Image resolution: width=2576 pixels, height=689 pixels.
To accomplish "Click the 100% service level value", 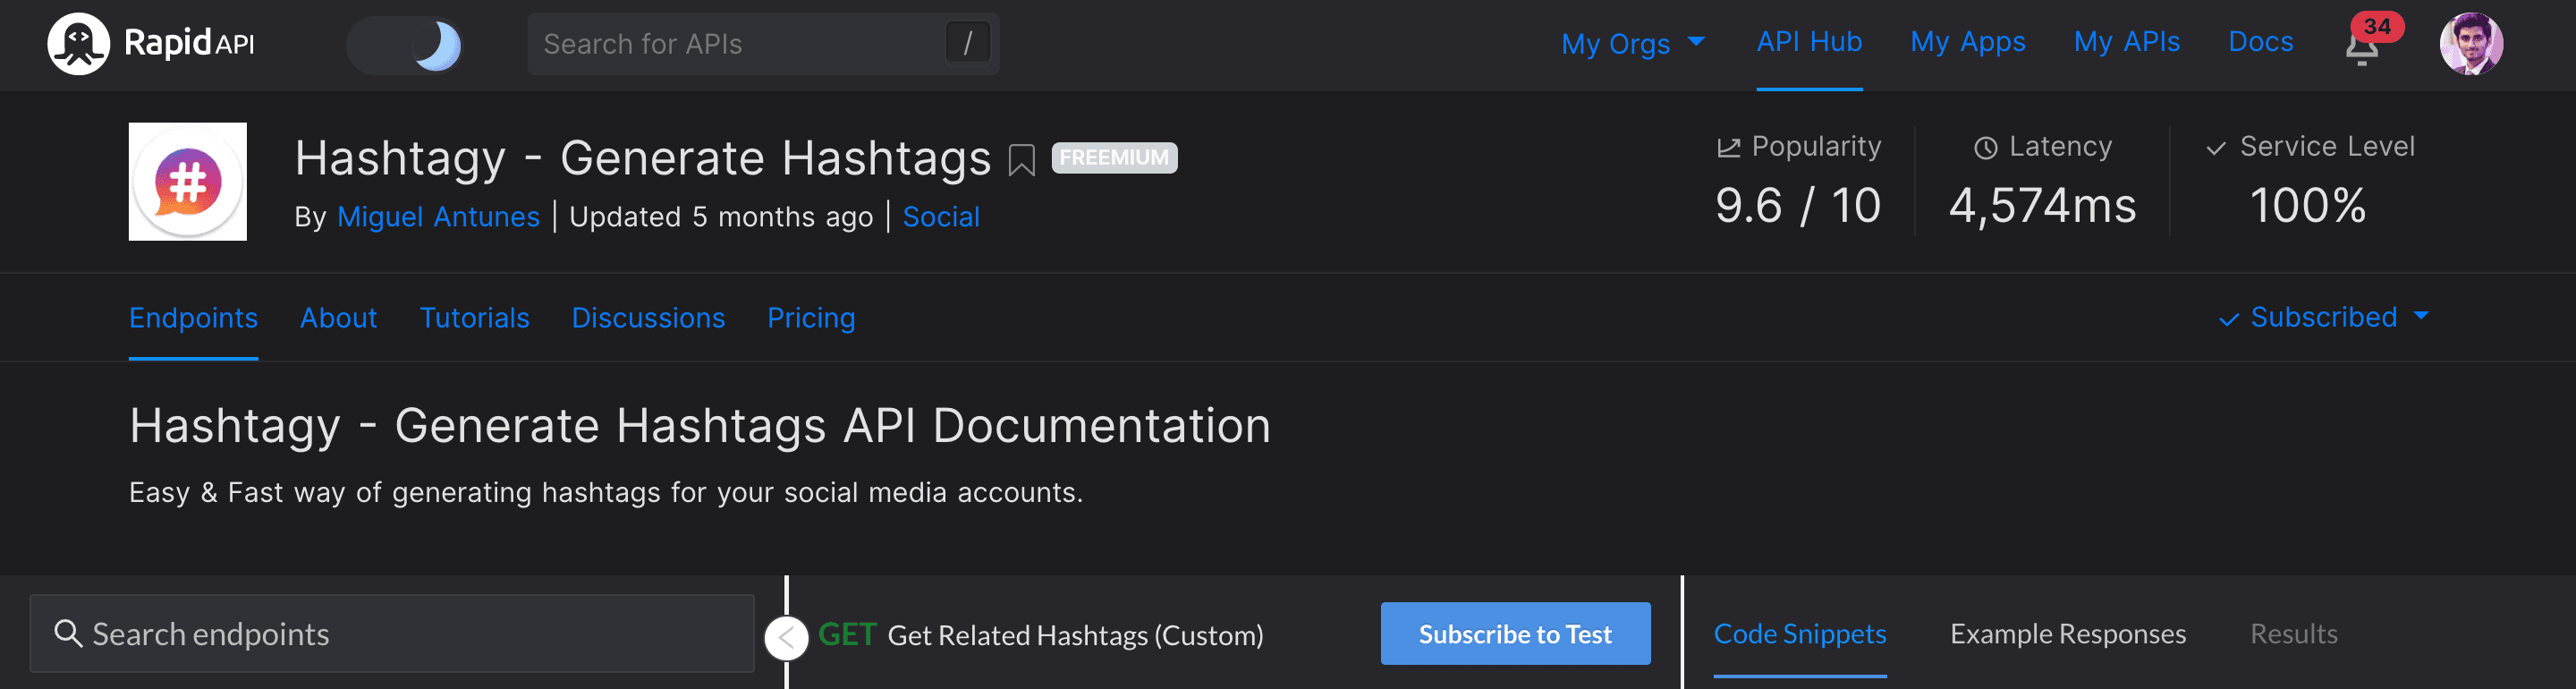I will [2307, 206].
